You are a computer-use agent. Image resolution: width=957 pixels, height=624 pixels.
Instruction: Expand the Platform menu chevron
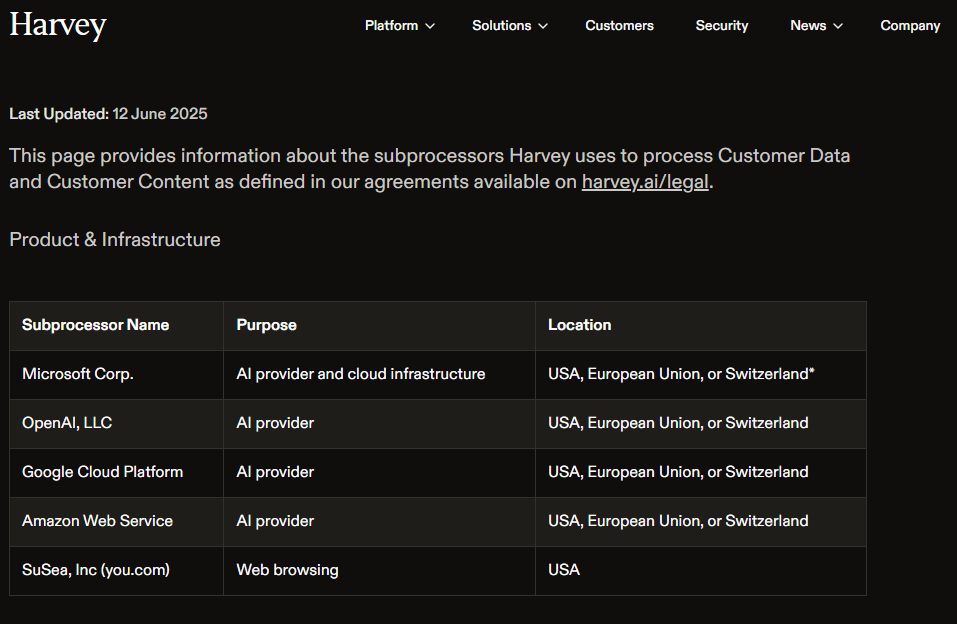tap(430, 26)
